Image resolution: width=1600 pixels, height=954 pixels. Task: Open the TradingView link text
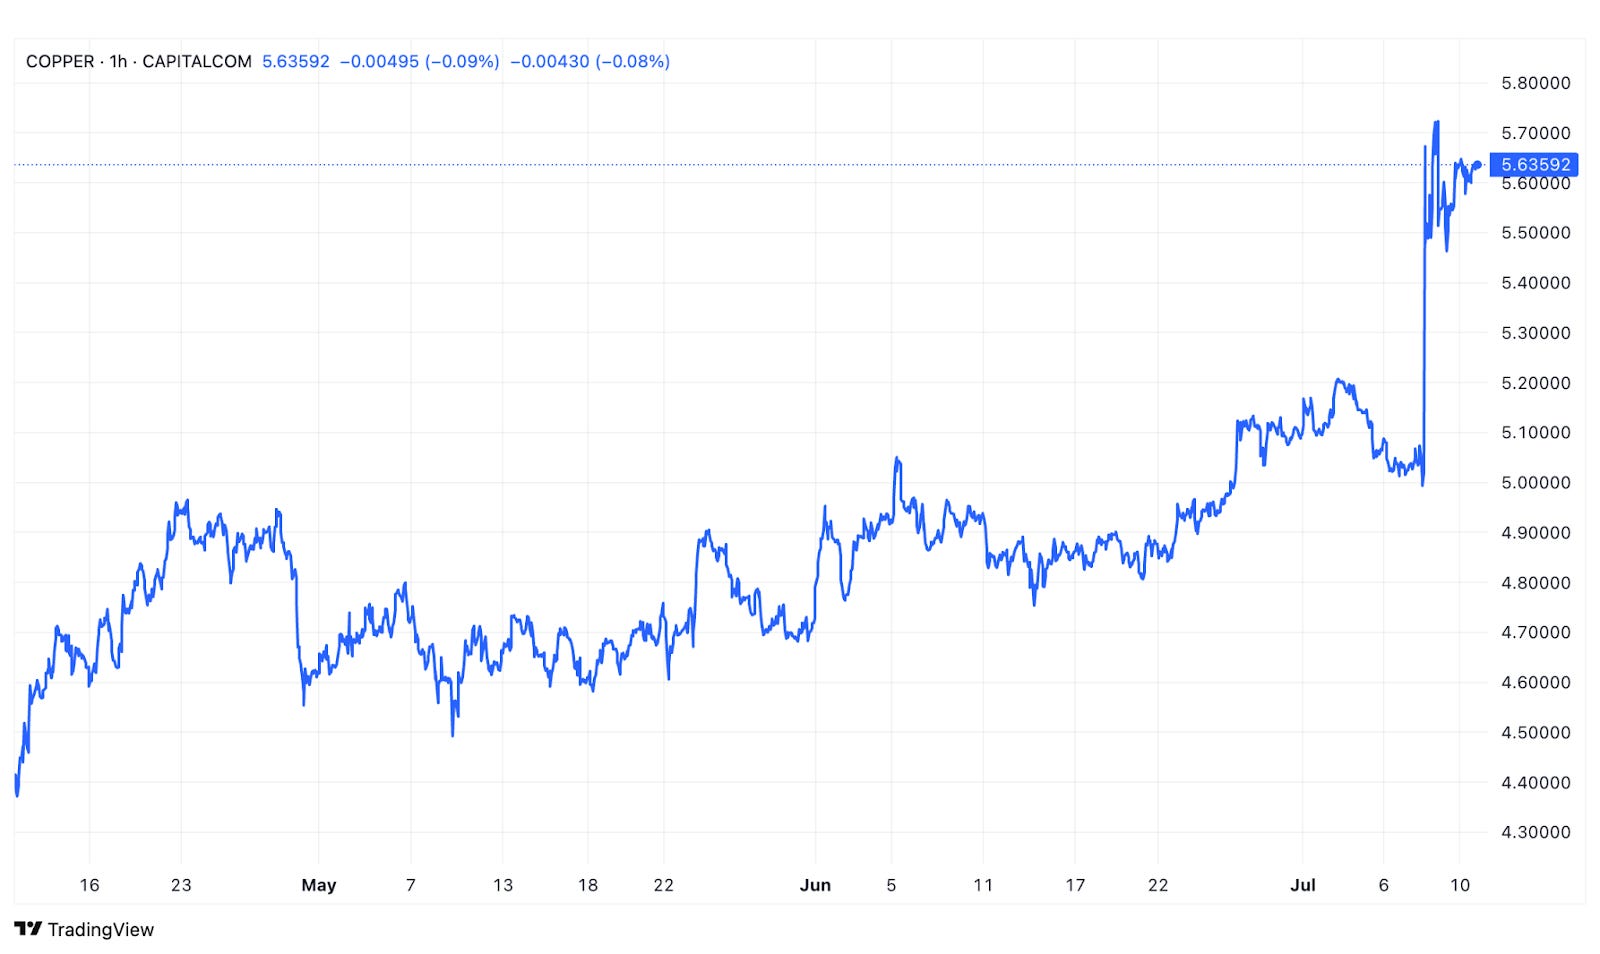pos(101,930)
